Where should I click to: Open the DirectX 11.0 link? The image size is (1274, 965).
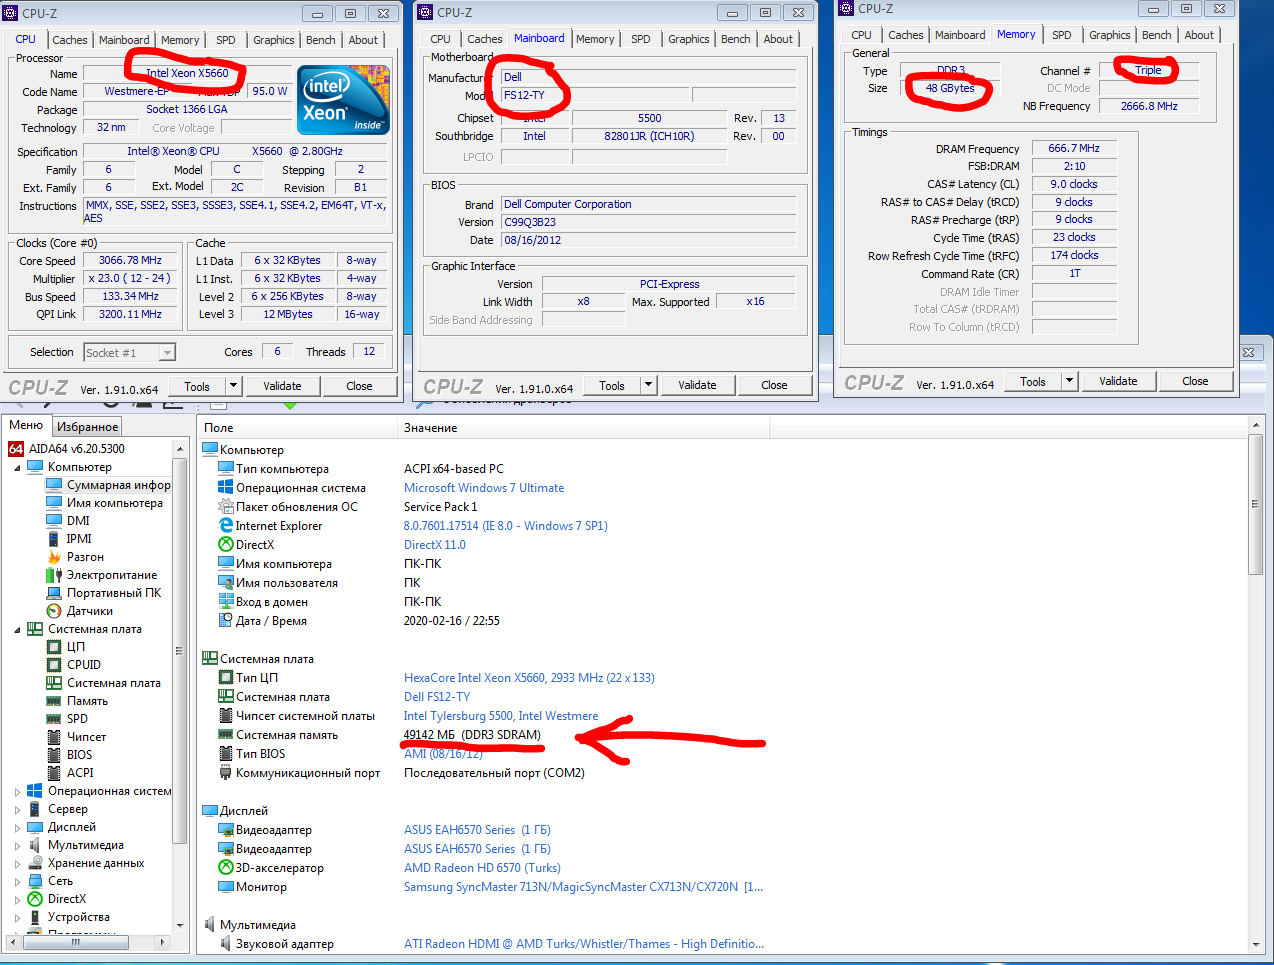coord(435,545)
